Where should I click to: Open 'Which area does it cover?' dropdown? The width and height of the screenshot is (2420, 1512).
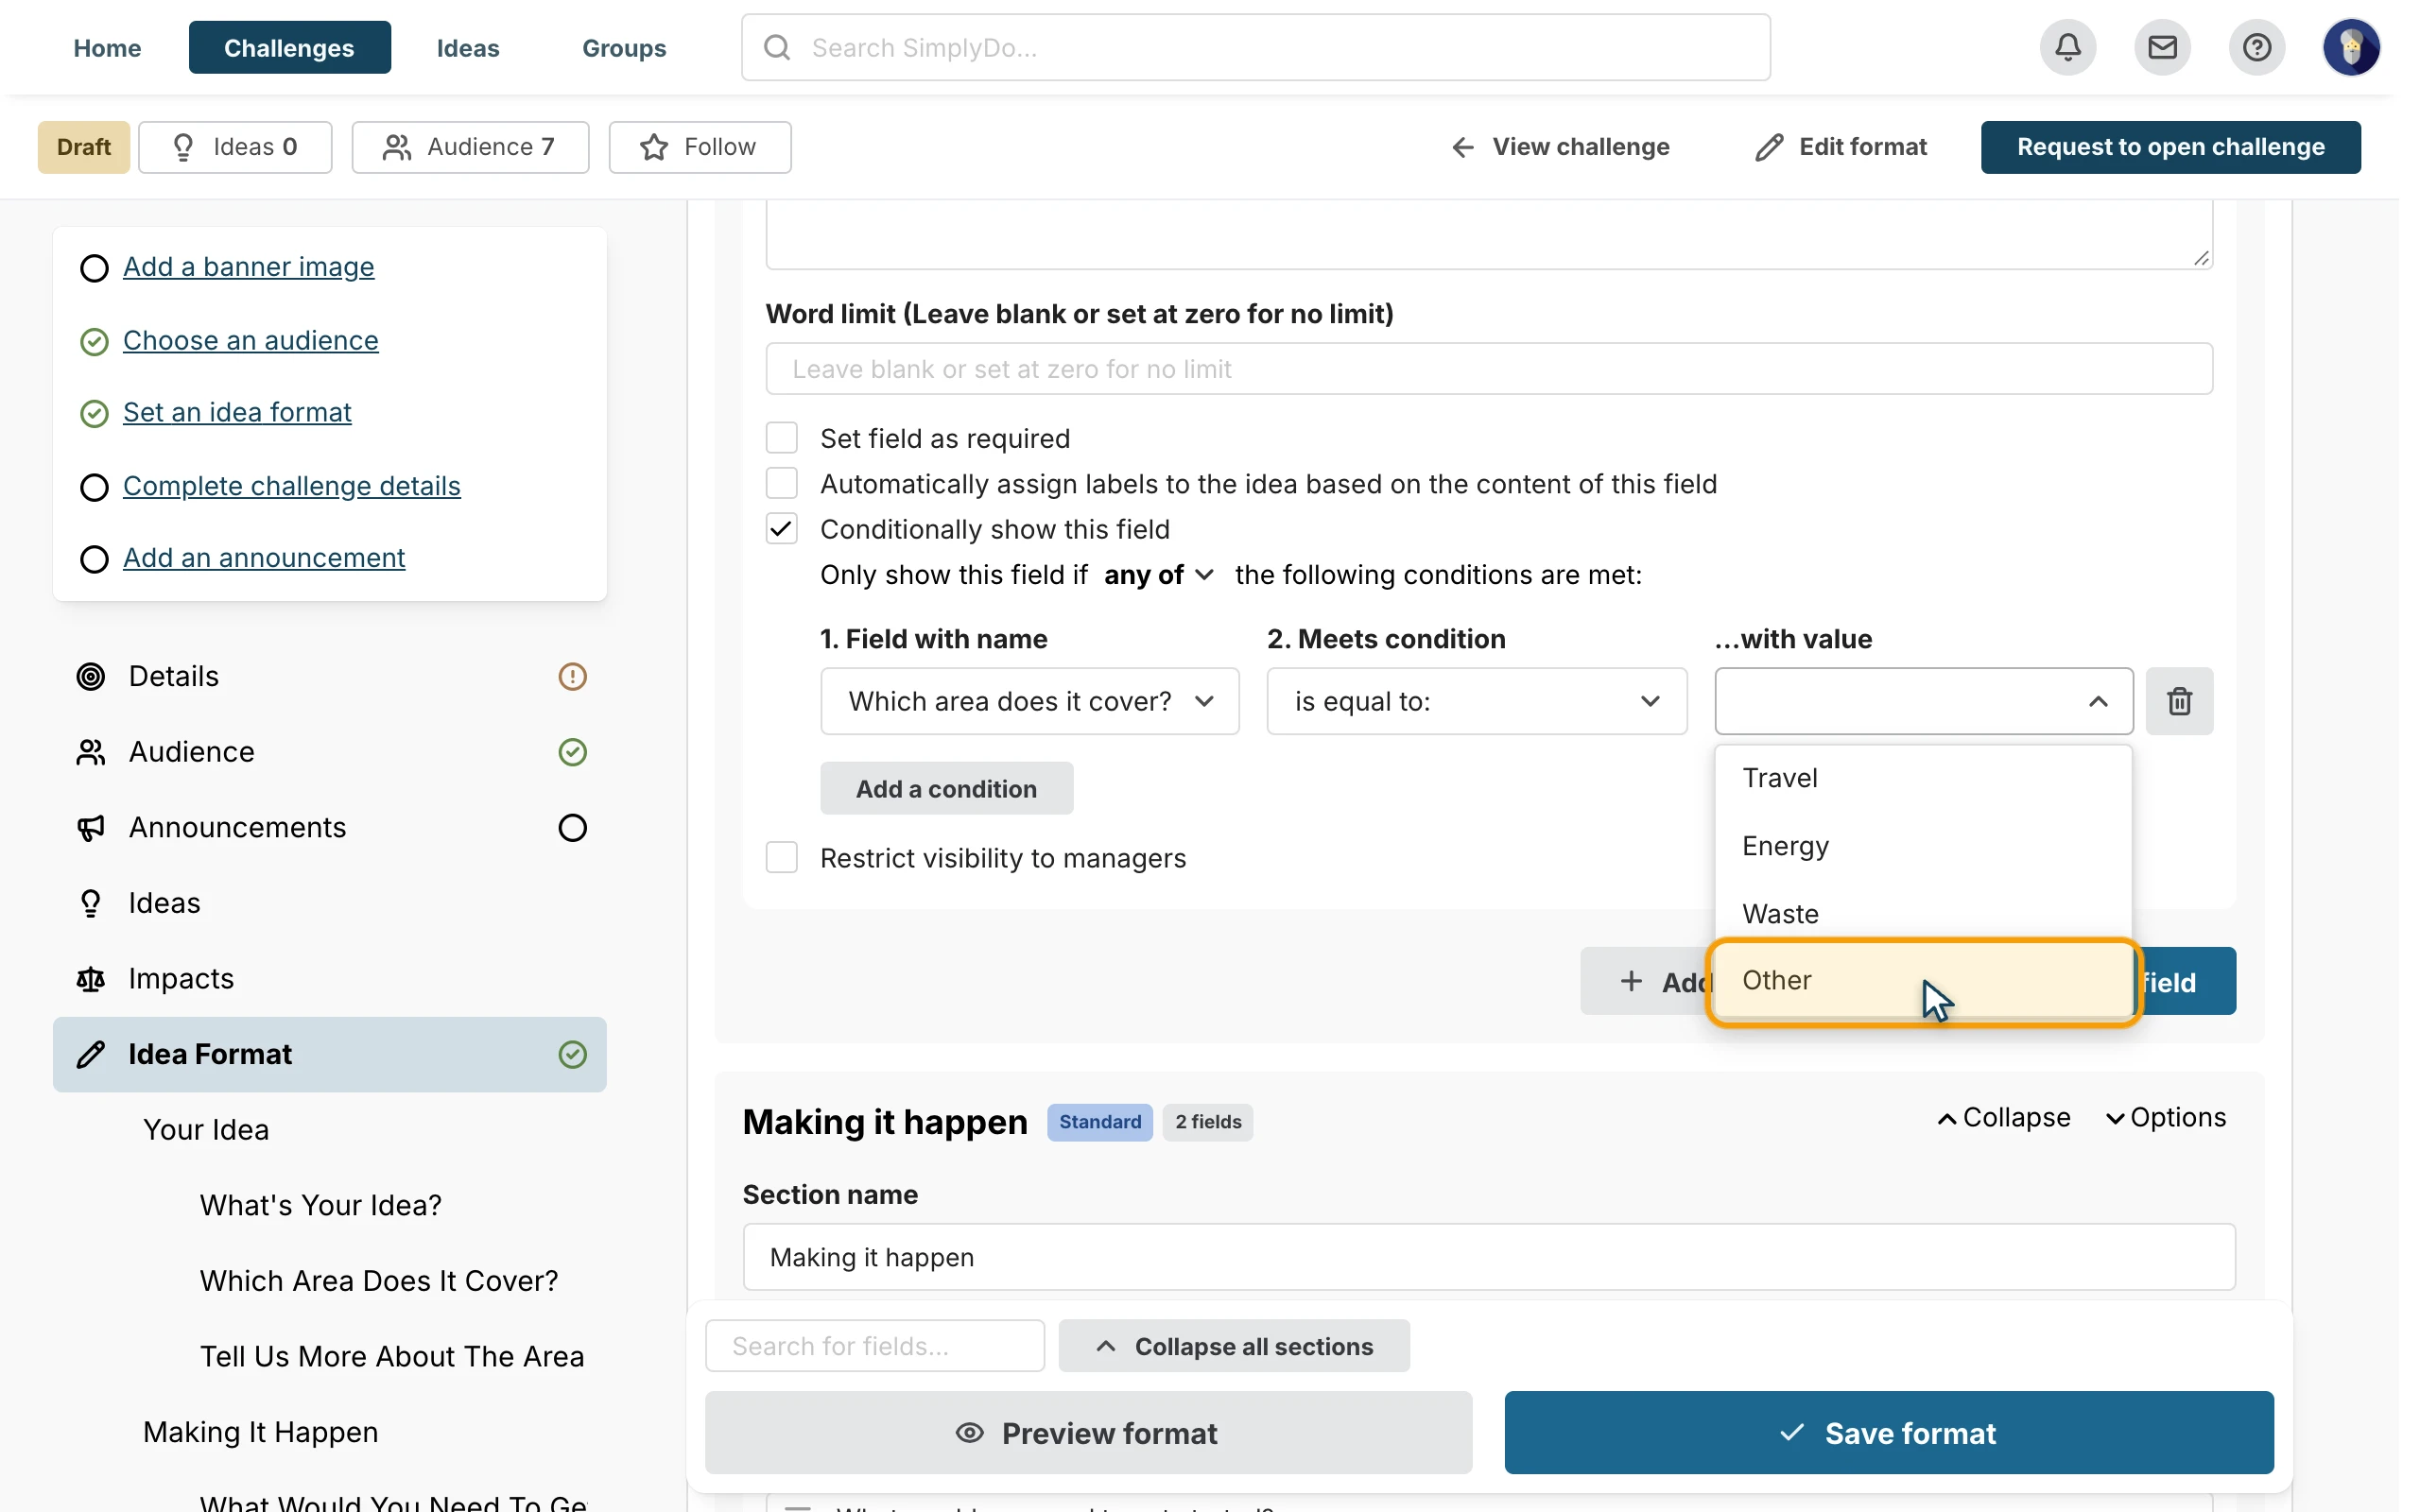1030,701
